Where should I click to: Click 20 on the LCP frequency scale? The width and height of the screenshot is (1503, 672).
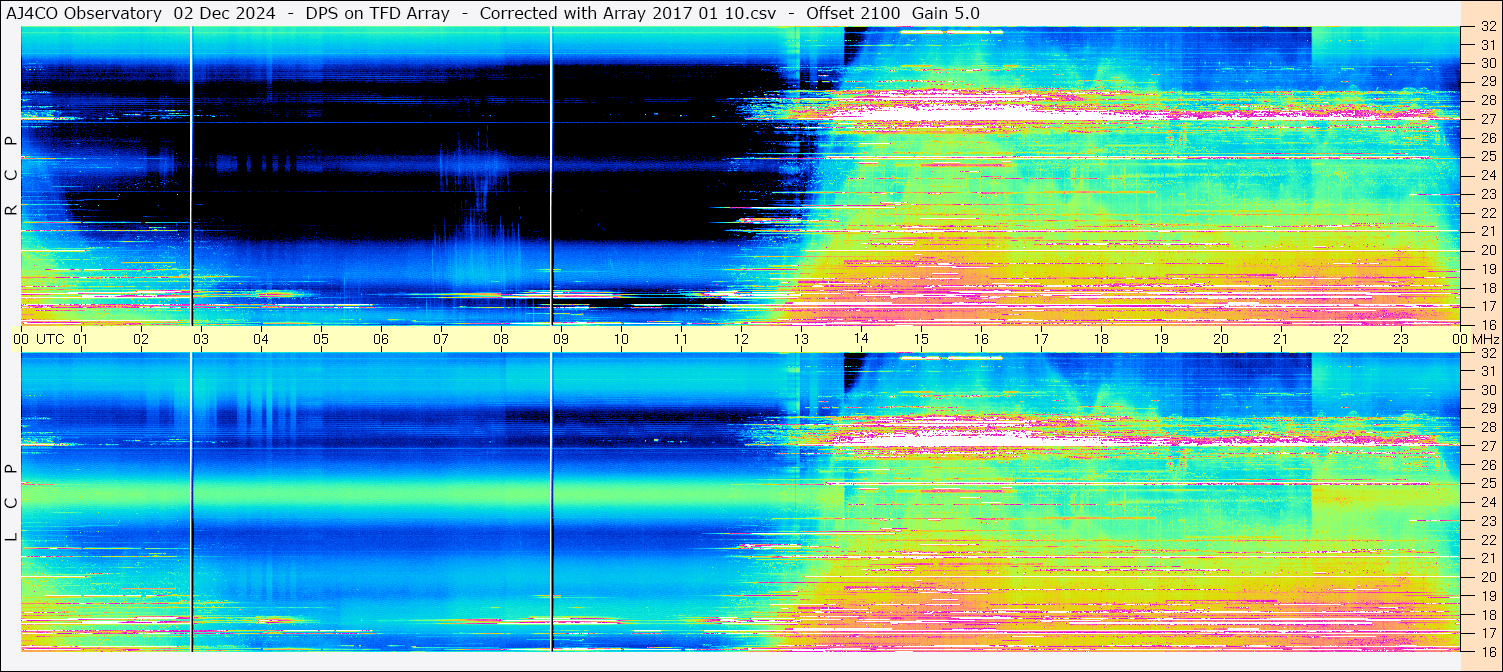tap(1488, 577)
